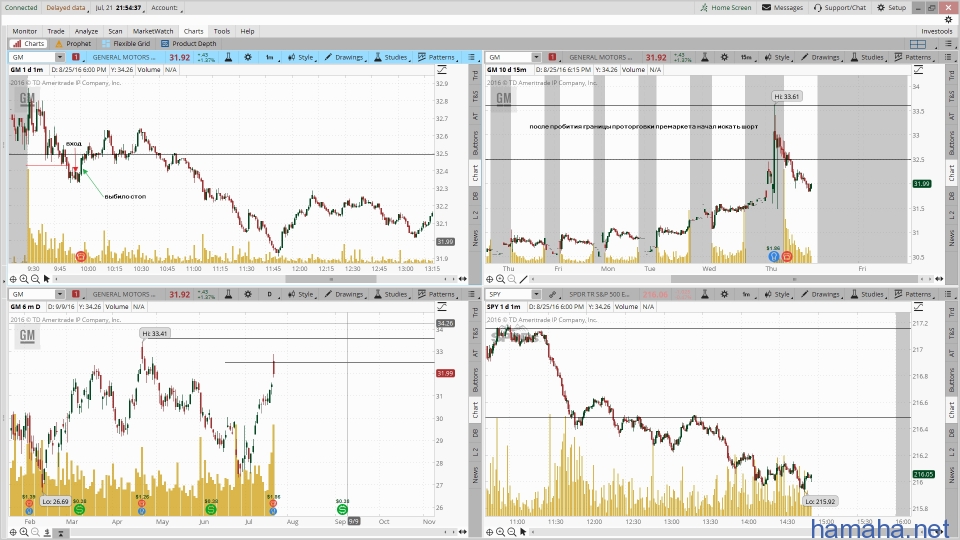This screenshot has height=540, width=960.
Task: Open chart settings gear in the GM daily chart
Action: coord(248,294)
